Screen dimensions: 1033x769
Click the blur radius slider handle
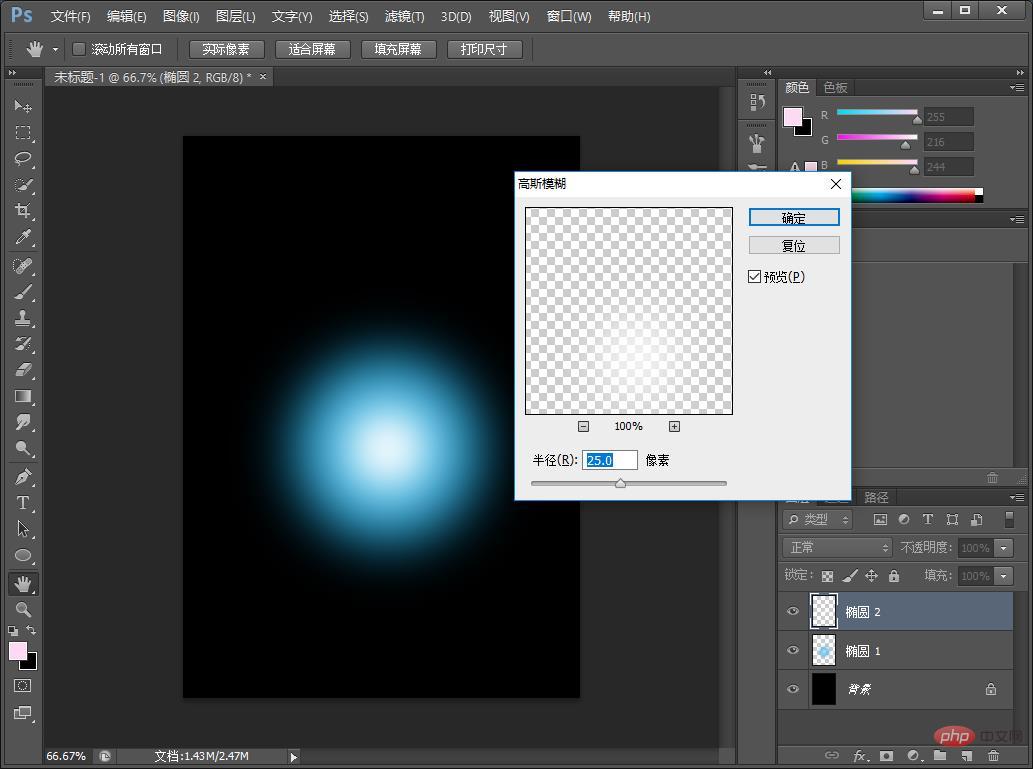point(620,484)
